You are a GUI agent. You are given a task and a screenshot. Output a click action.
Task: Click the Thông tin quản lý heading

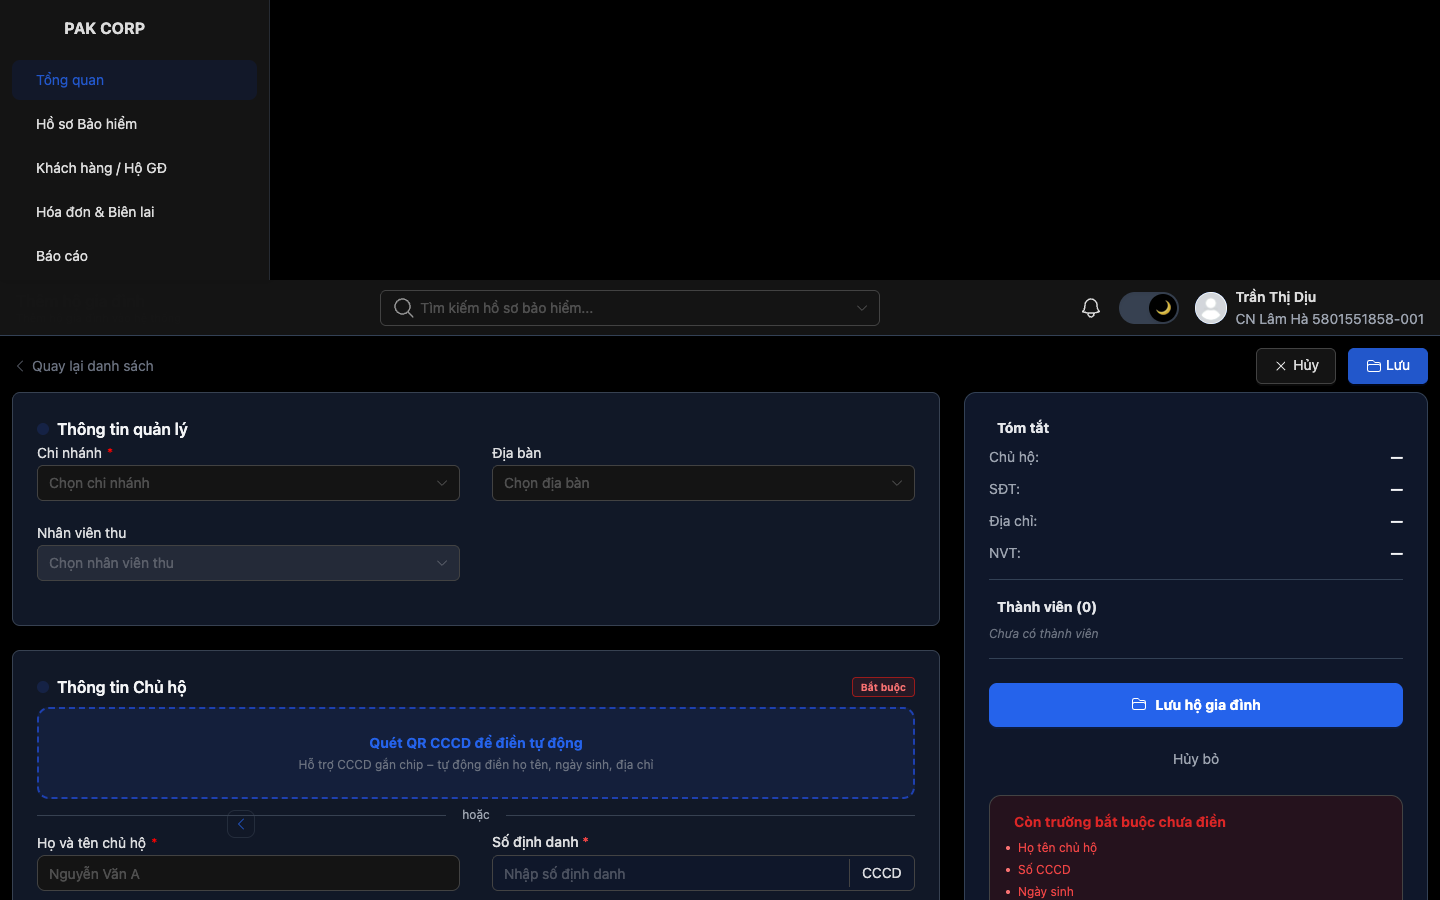(x=122, y=429)
